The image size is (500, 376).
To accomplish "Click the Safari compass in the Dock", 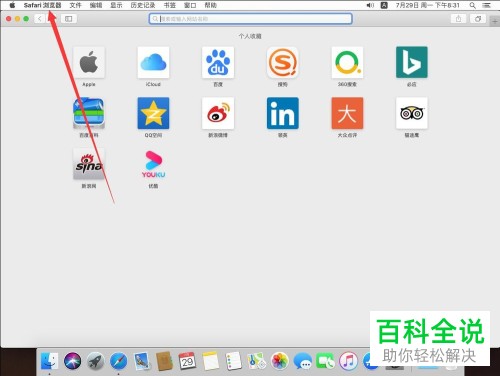I will click(x=118, y=361).
